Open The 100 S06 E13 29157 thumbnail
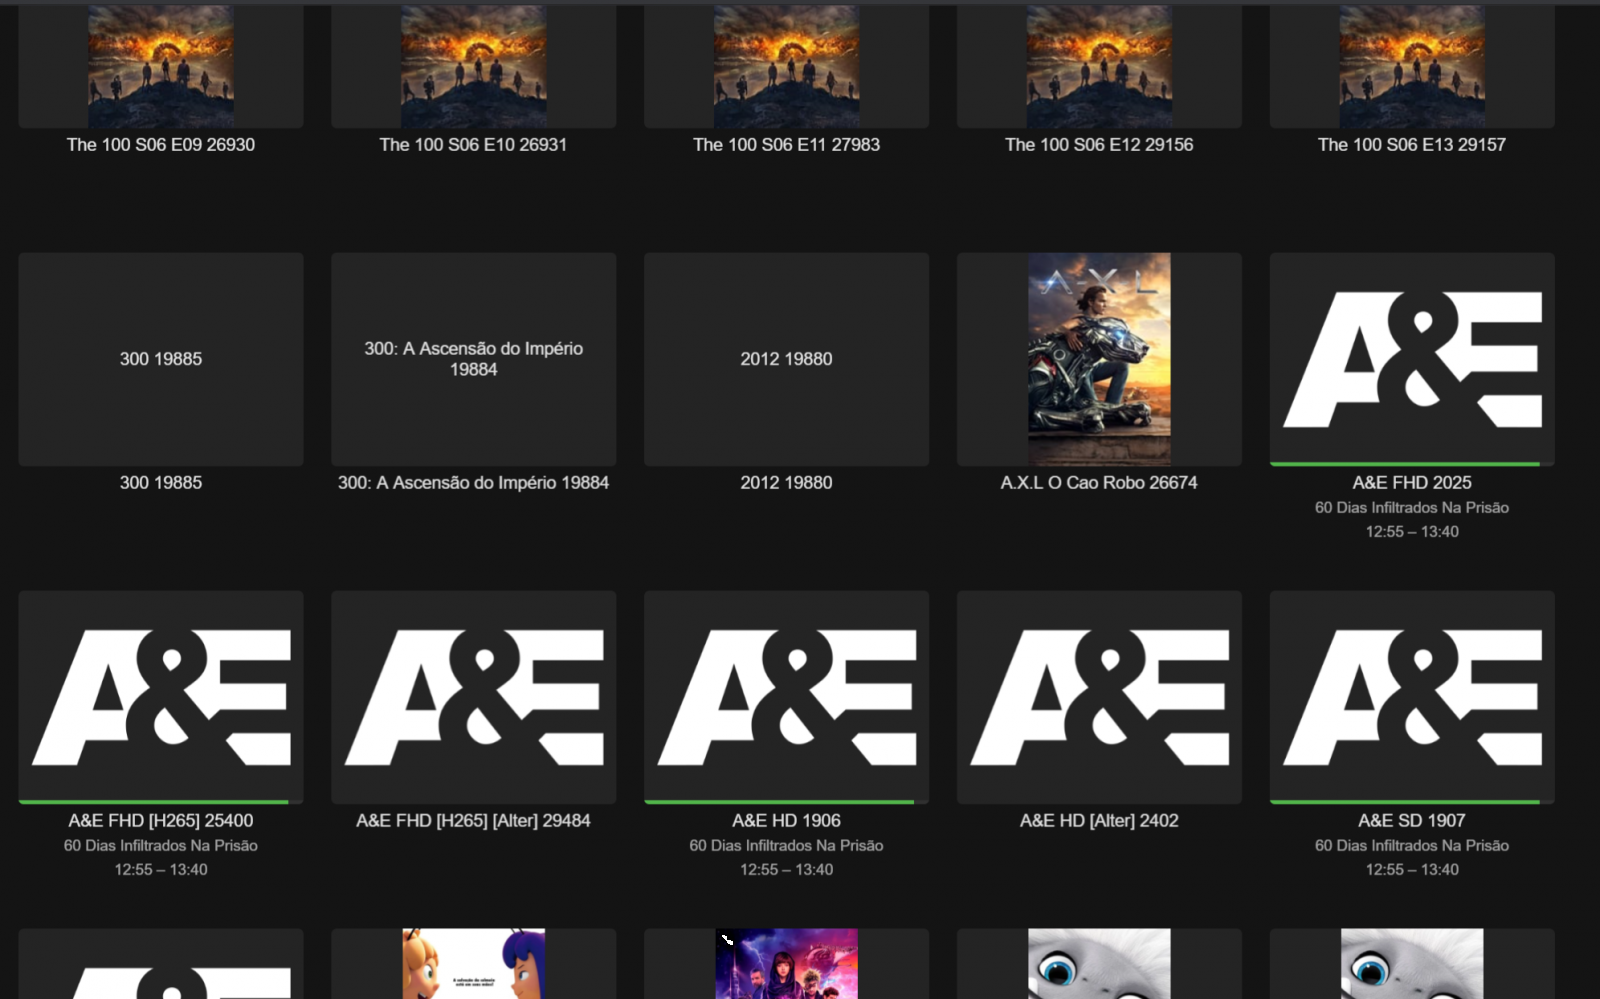 pyautogui.click(x=1412, y=66)
